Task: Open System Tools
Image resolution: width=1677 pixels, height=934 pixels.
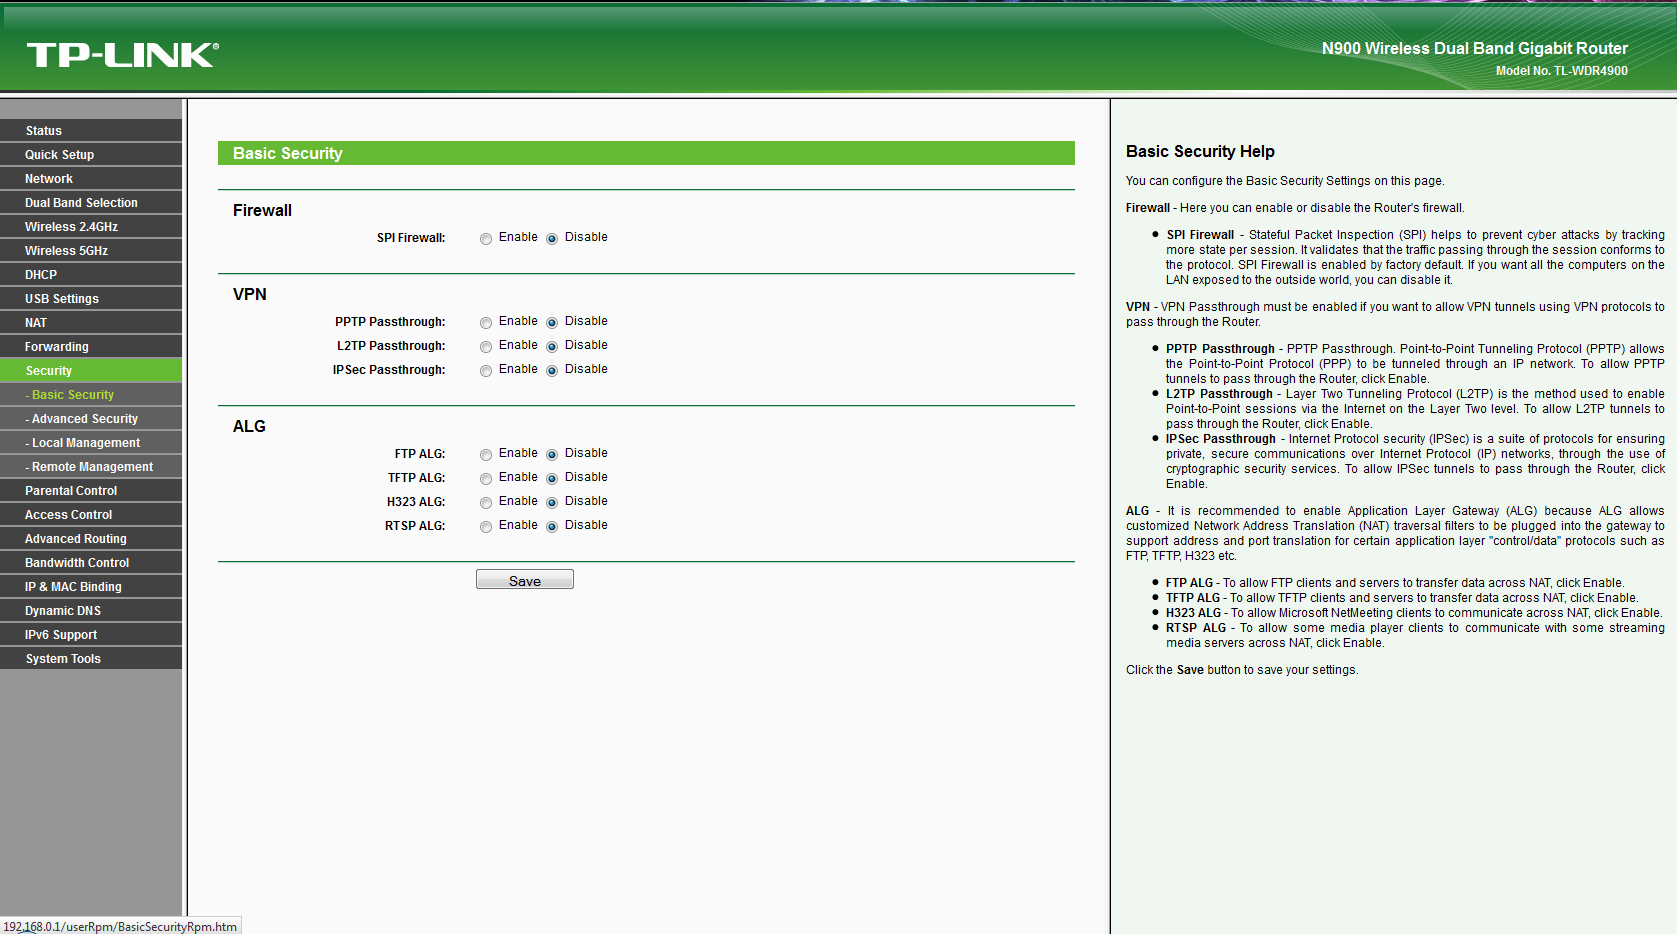Action: [x=91, y=659]
